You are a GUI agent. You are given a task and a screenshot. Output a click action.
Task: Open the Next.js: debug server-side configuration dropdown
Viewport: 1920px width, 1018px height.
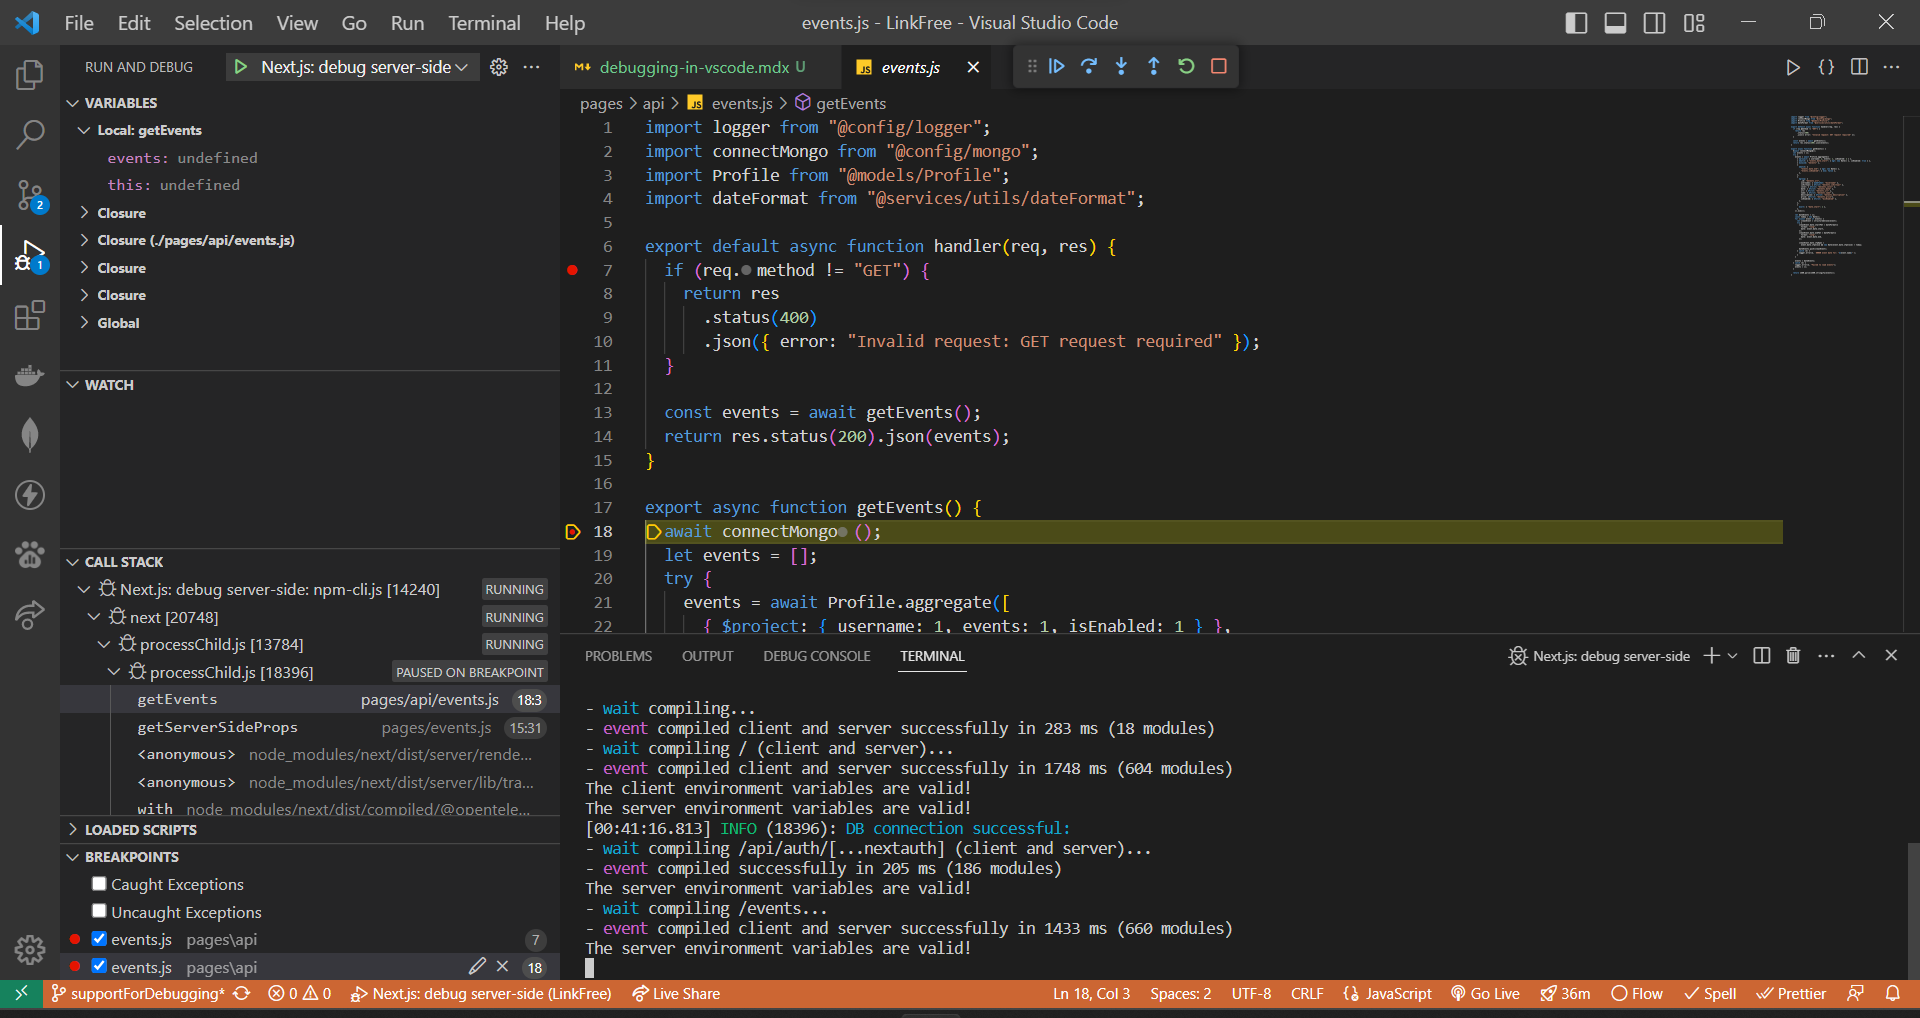460,67
